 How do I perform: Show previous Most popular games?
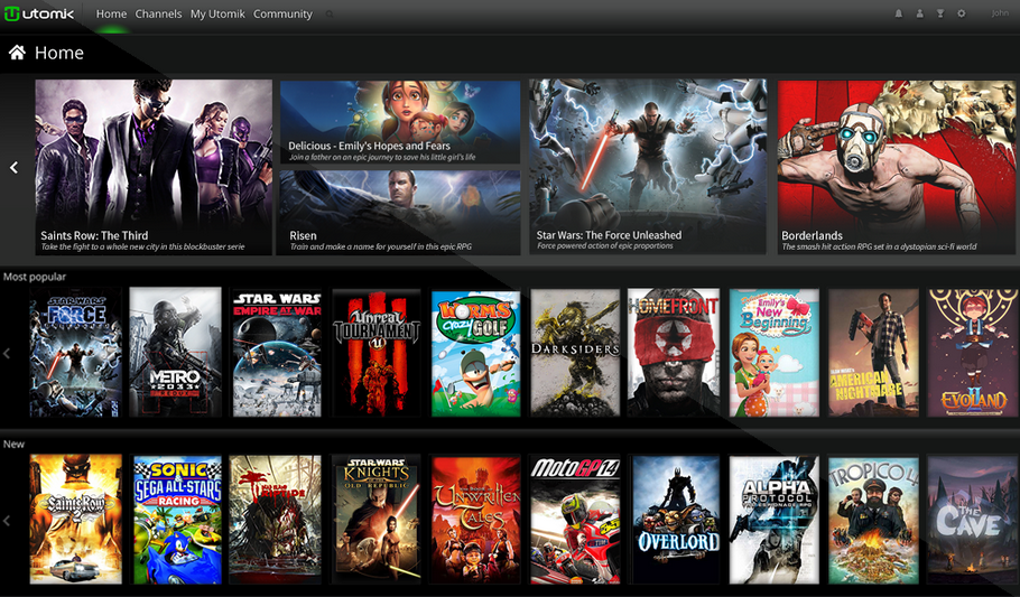point(7,353)
